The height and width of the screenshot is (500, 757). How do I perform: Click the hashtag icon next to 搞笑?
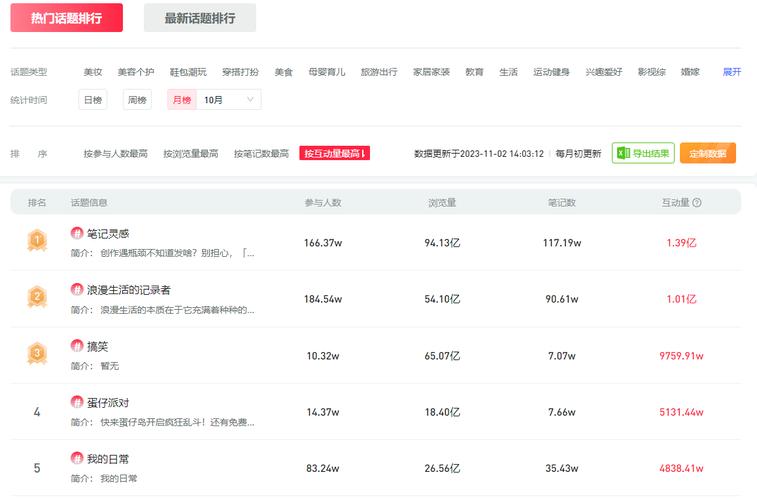click(x=77, y=345)
